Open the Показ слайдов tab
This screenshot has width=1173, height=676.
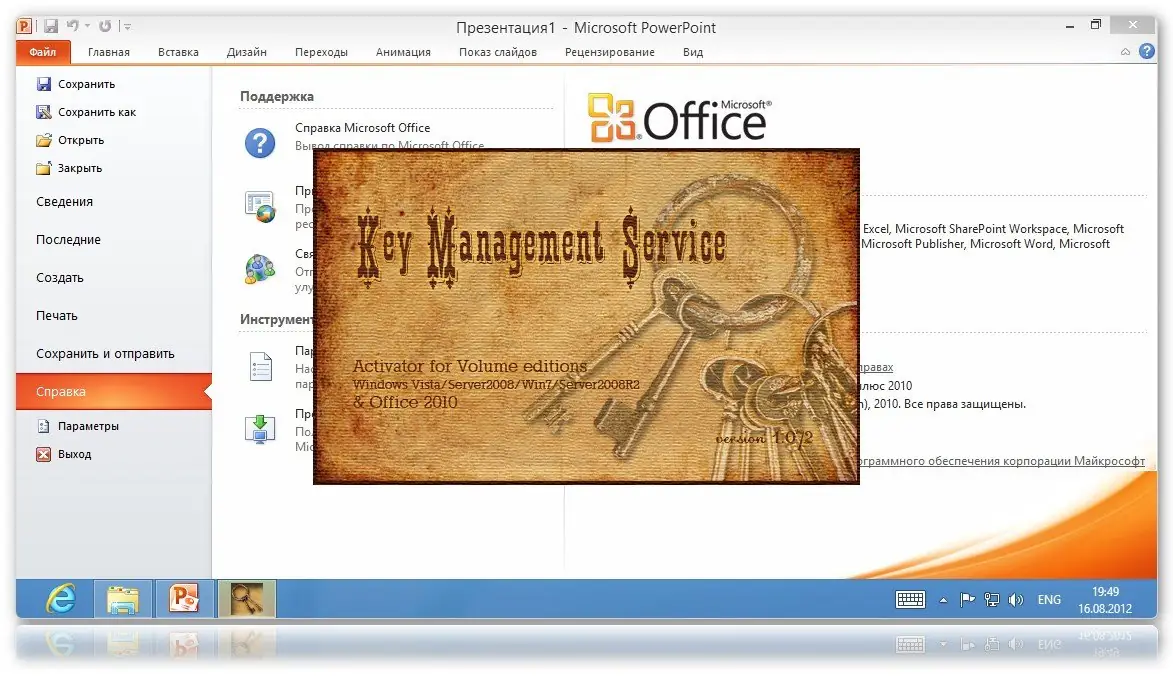coord(497,52)
